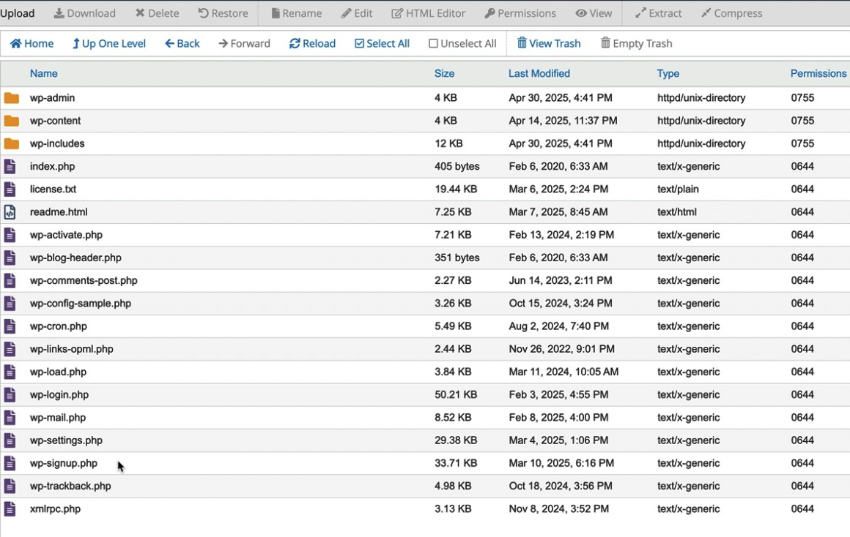The image size is (850, 537).
Task: Open the Permissions dialog button
Action: click(520, 13)
